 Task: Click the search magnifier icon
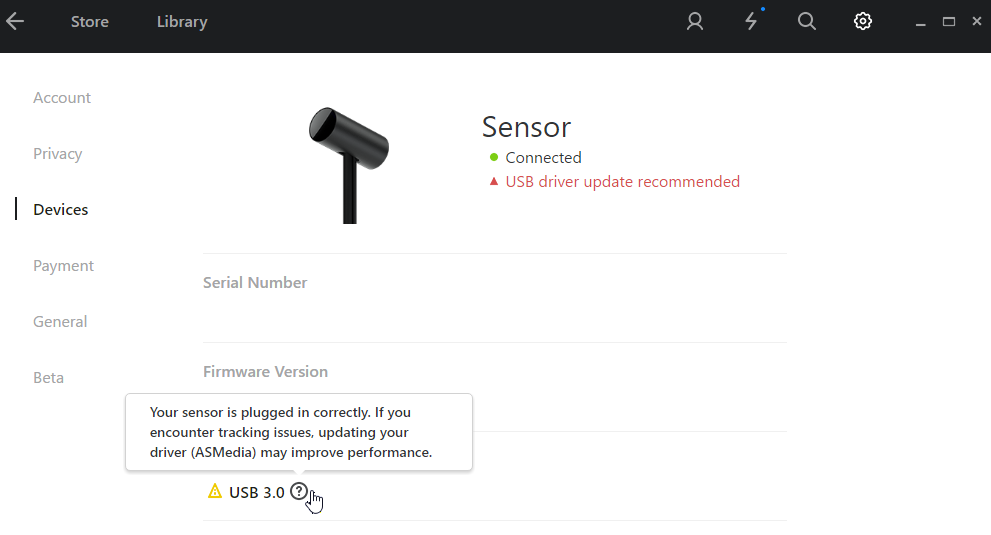(x=806, y=22)
